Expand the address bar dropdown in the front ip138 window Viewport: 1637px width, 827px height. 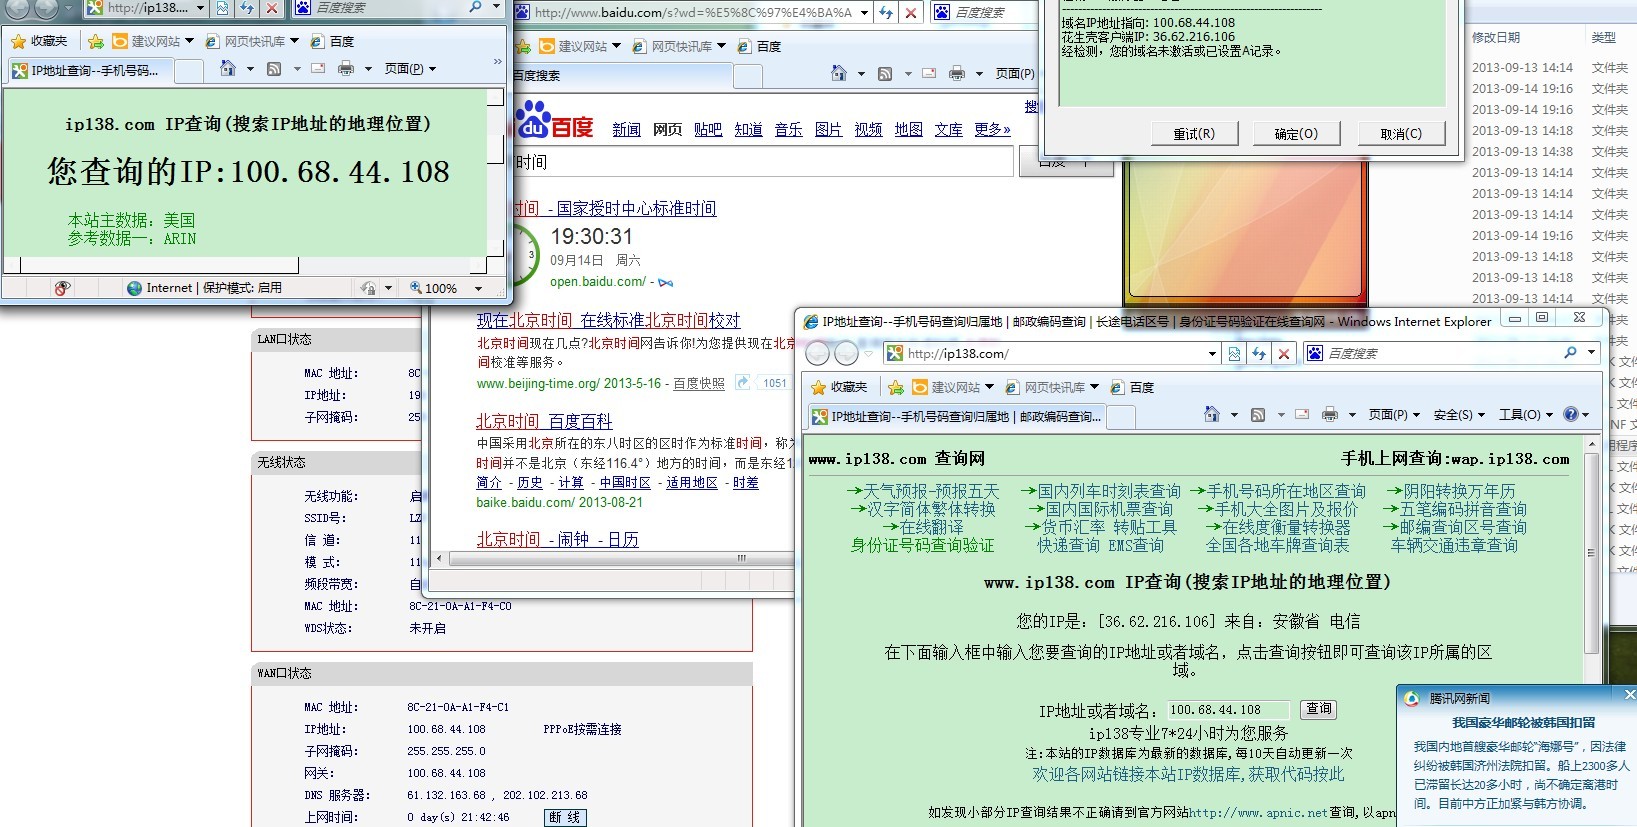(x=1212, y=354)
